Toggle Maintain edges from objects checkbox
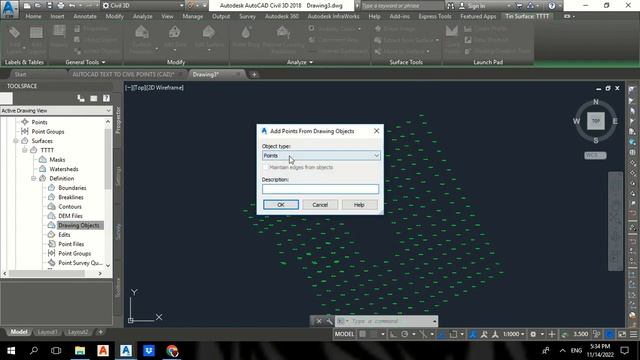The image size is (640, 360). point(266,167)
